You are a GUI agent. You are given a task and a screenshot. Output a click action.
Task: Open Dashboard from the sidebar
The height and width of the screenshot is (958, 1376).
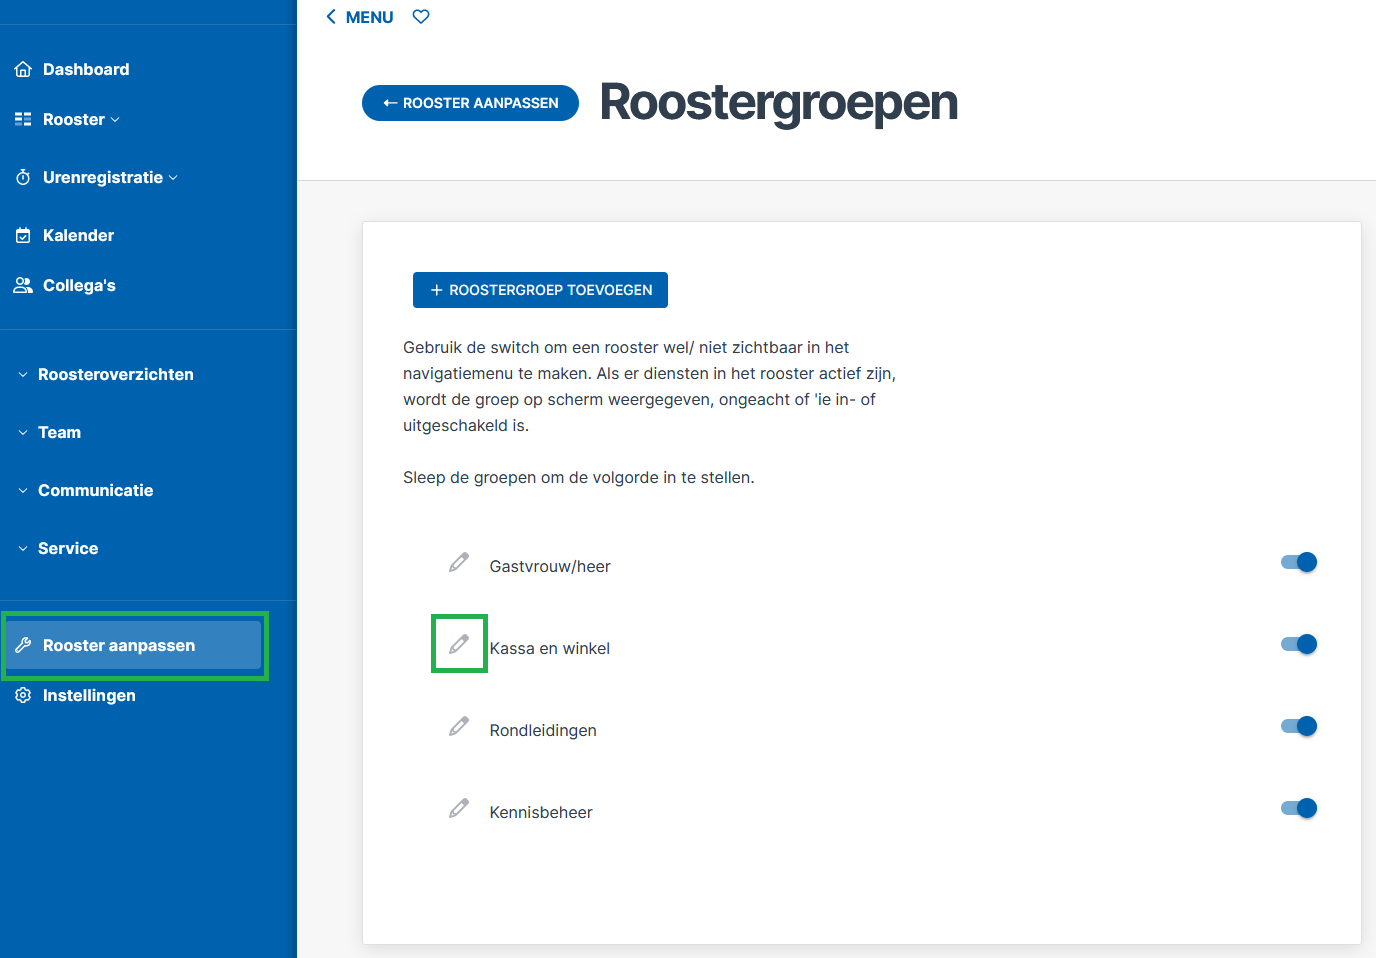point(86,69)
